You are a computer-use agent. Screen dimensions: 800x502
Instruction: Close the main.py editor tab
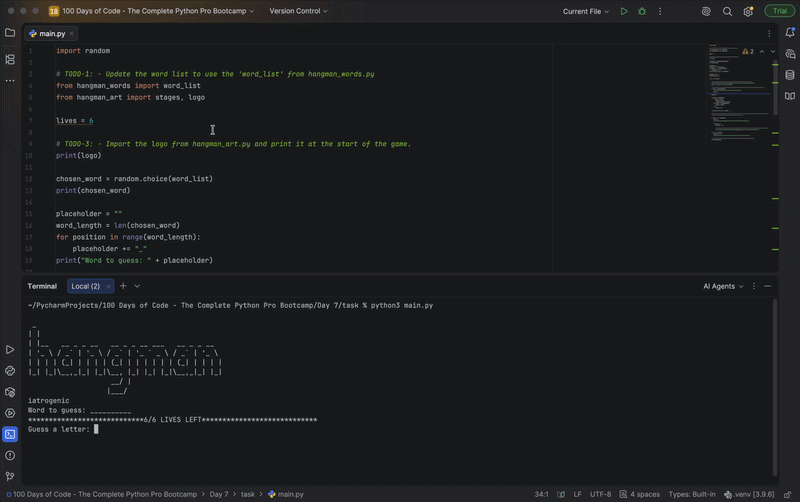point(71,34)
